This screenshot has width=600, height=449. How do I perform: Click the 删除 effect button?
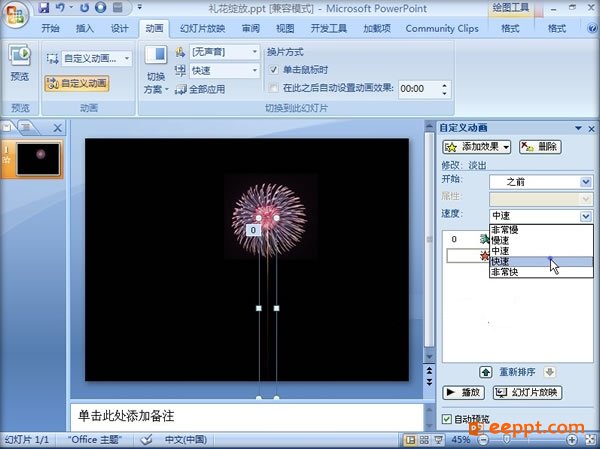tap(540, 147)
